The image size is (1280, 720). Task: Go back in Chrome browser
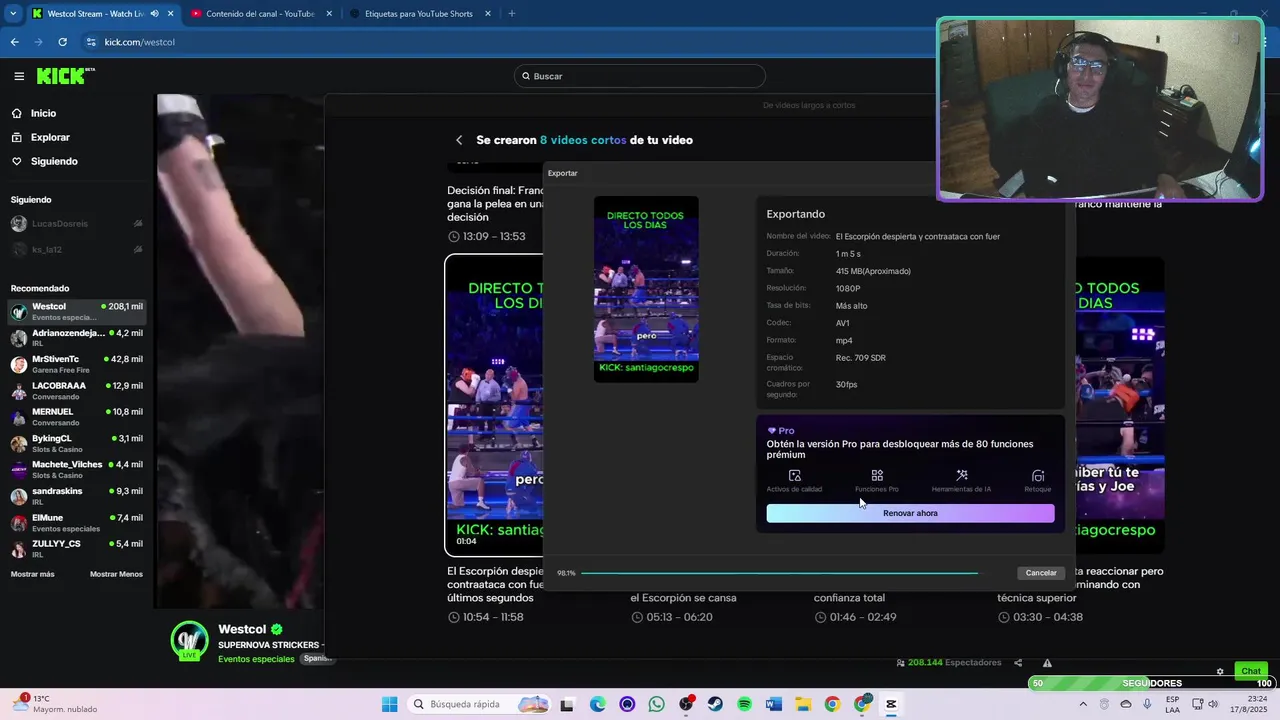(14, 42)
